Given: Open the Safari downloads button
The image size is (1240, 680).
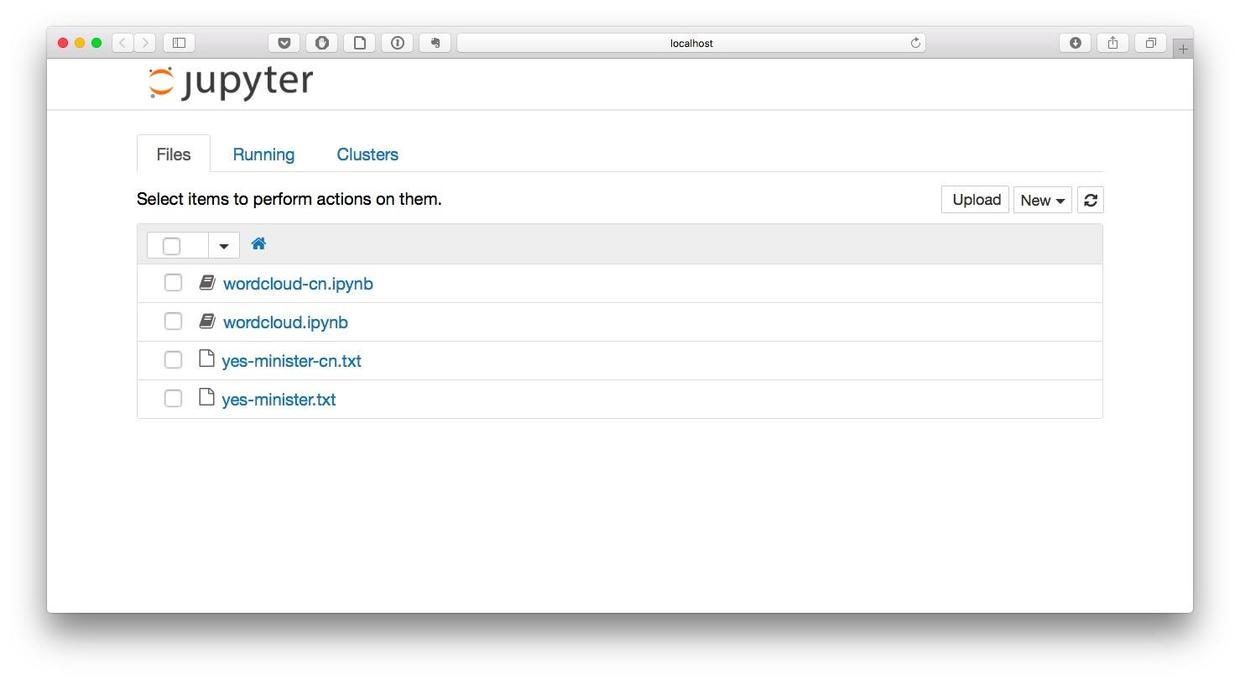Looking at the screenshot, I should tap(1075, 43).
